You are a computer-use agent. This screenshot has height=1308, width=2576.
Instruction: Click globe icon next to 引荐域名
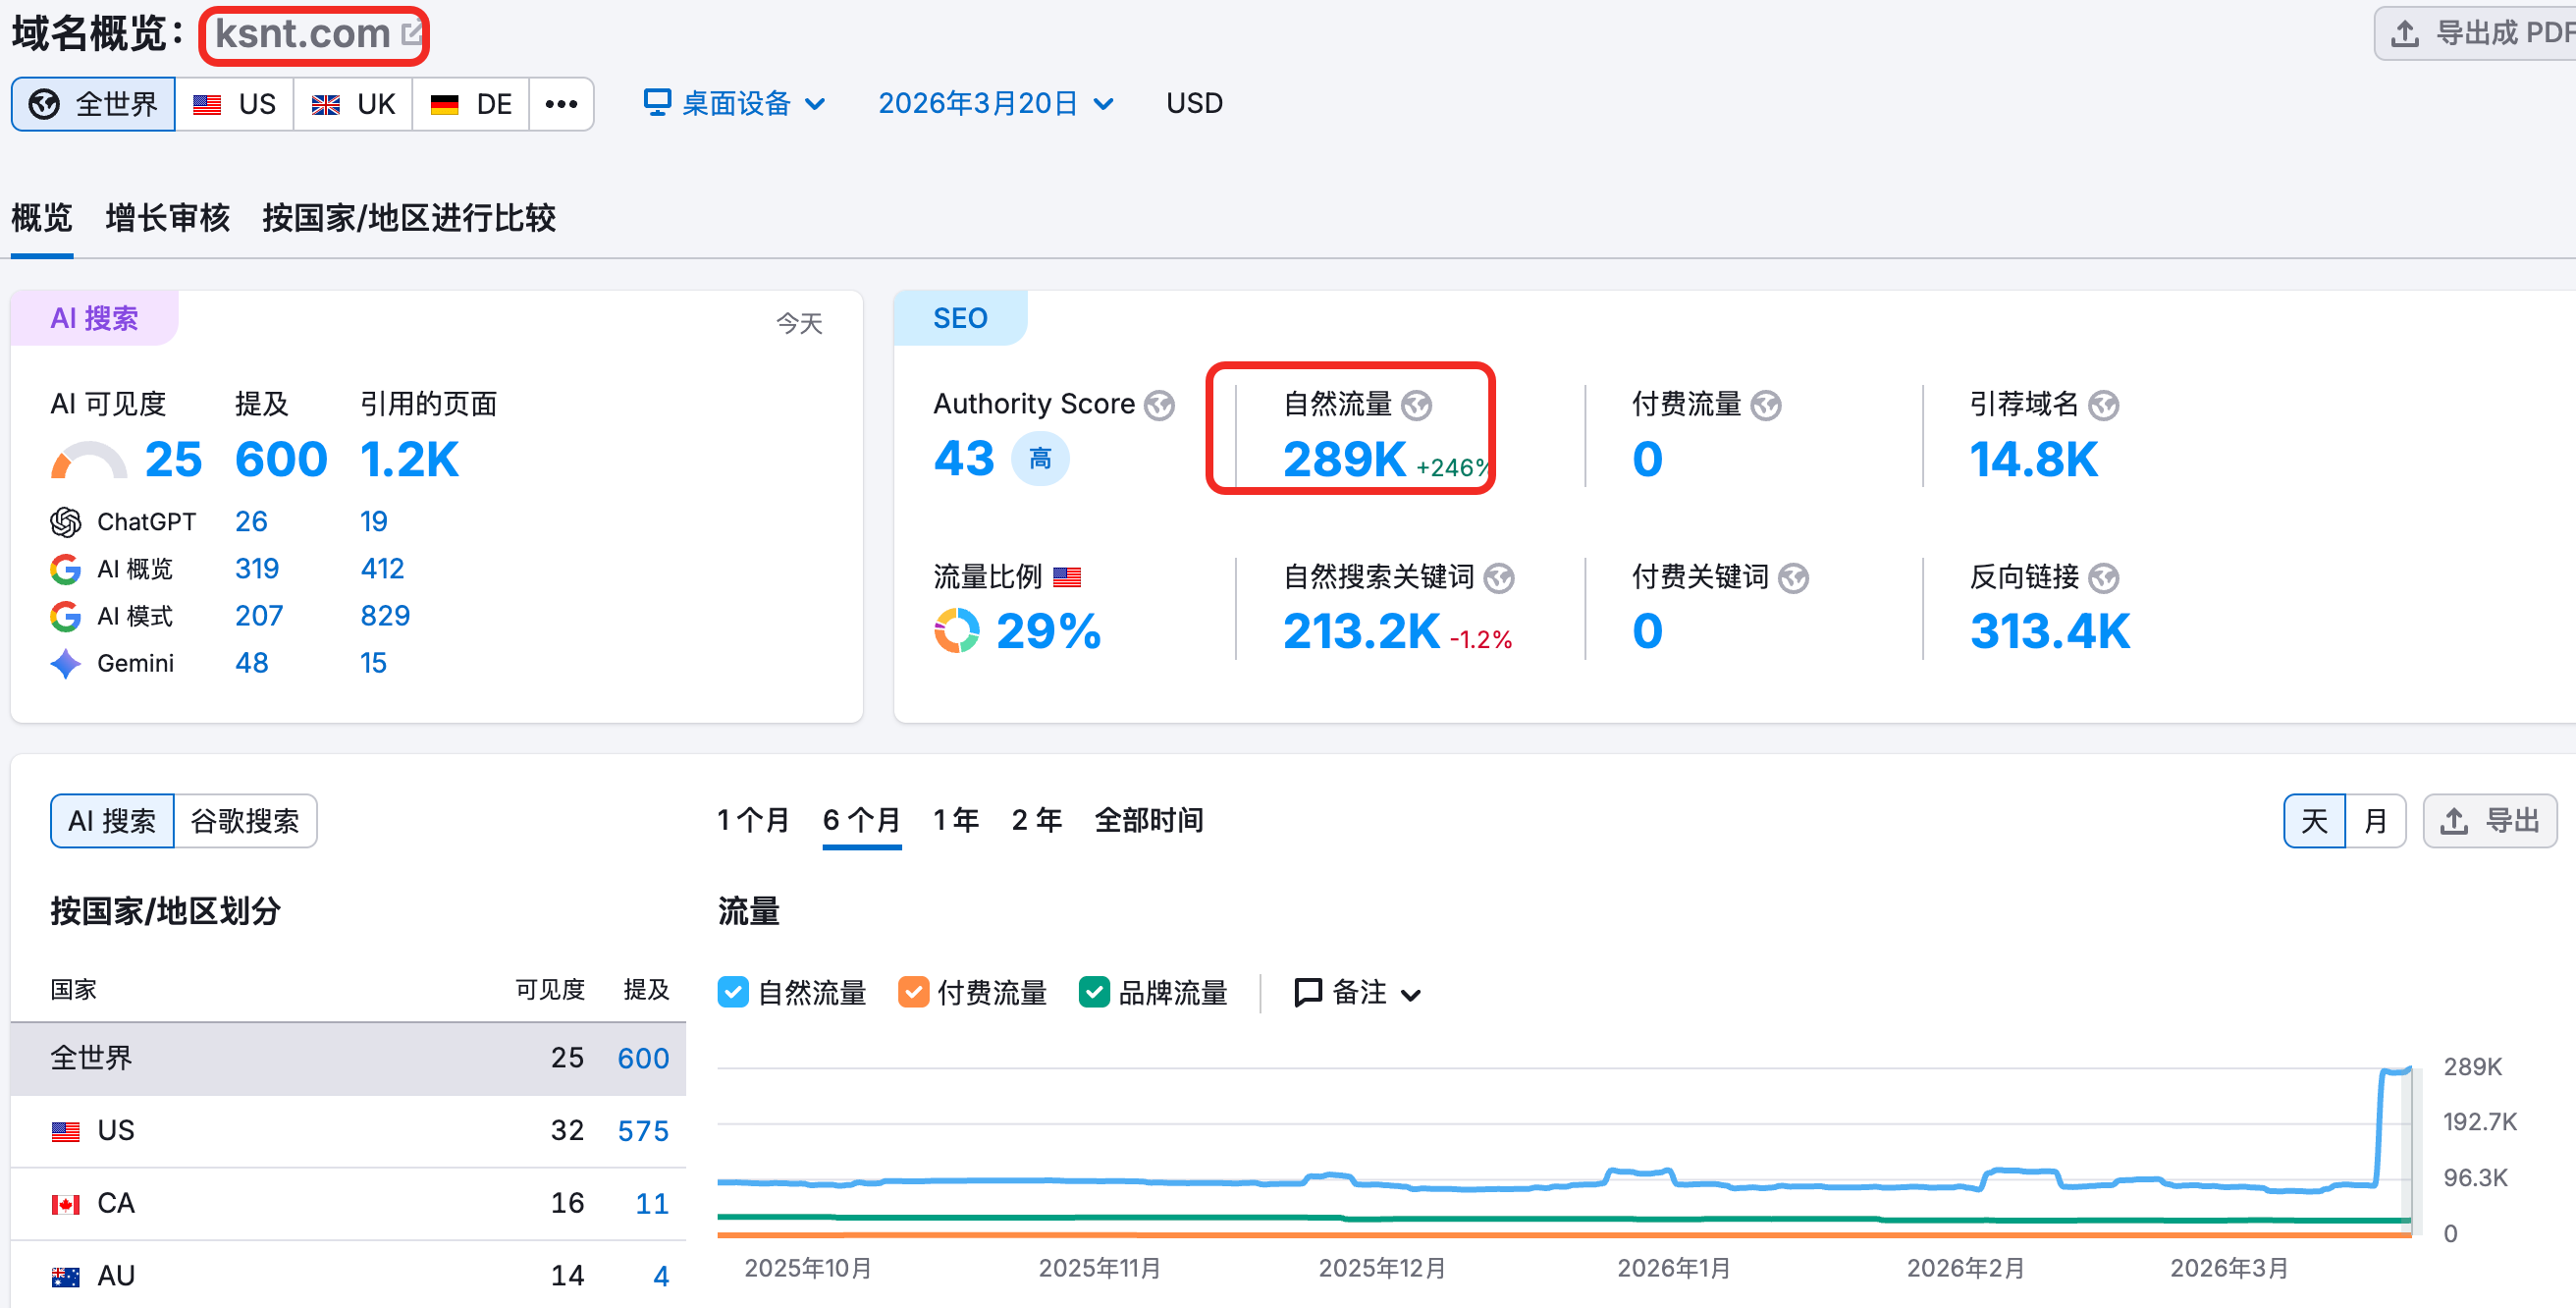click(2104, 405)
